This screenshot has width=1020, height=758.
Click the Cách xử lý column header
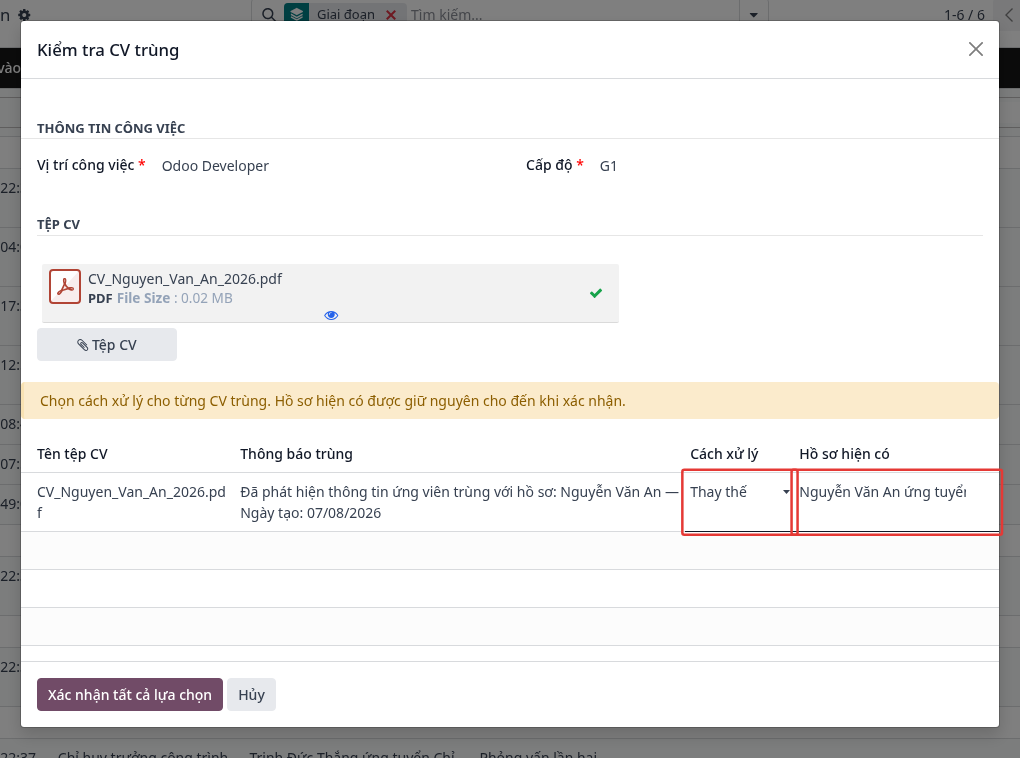[724, 454]
